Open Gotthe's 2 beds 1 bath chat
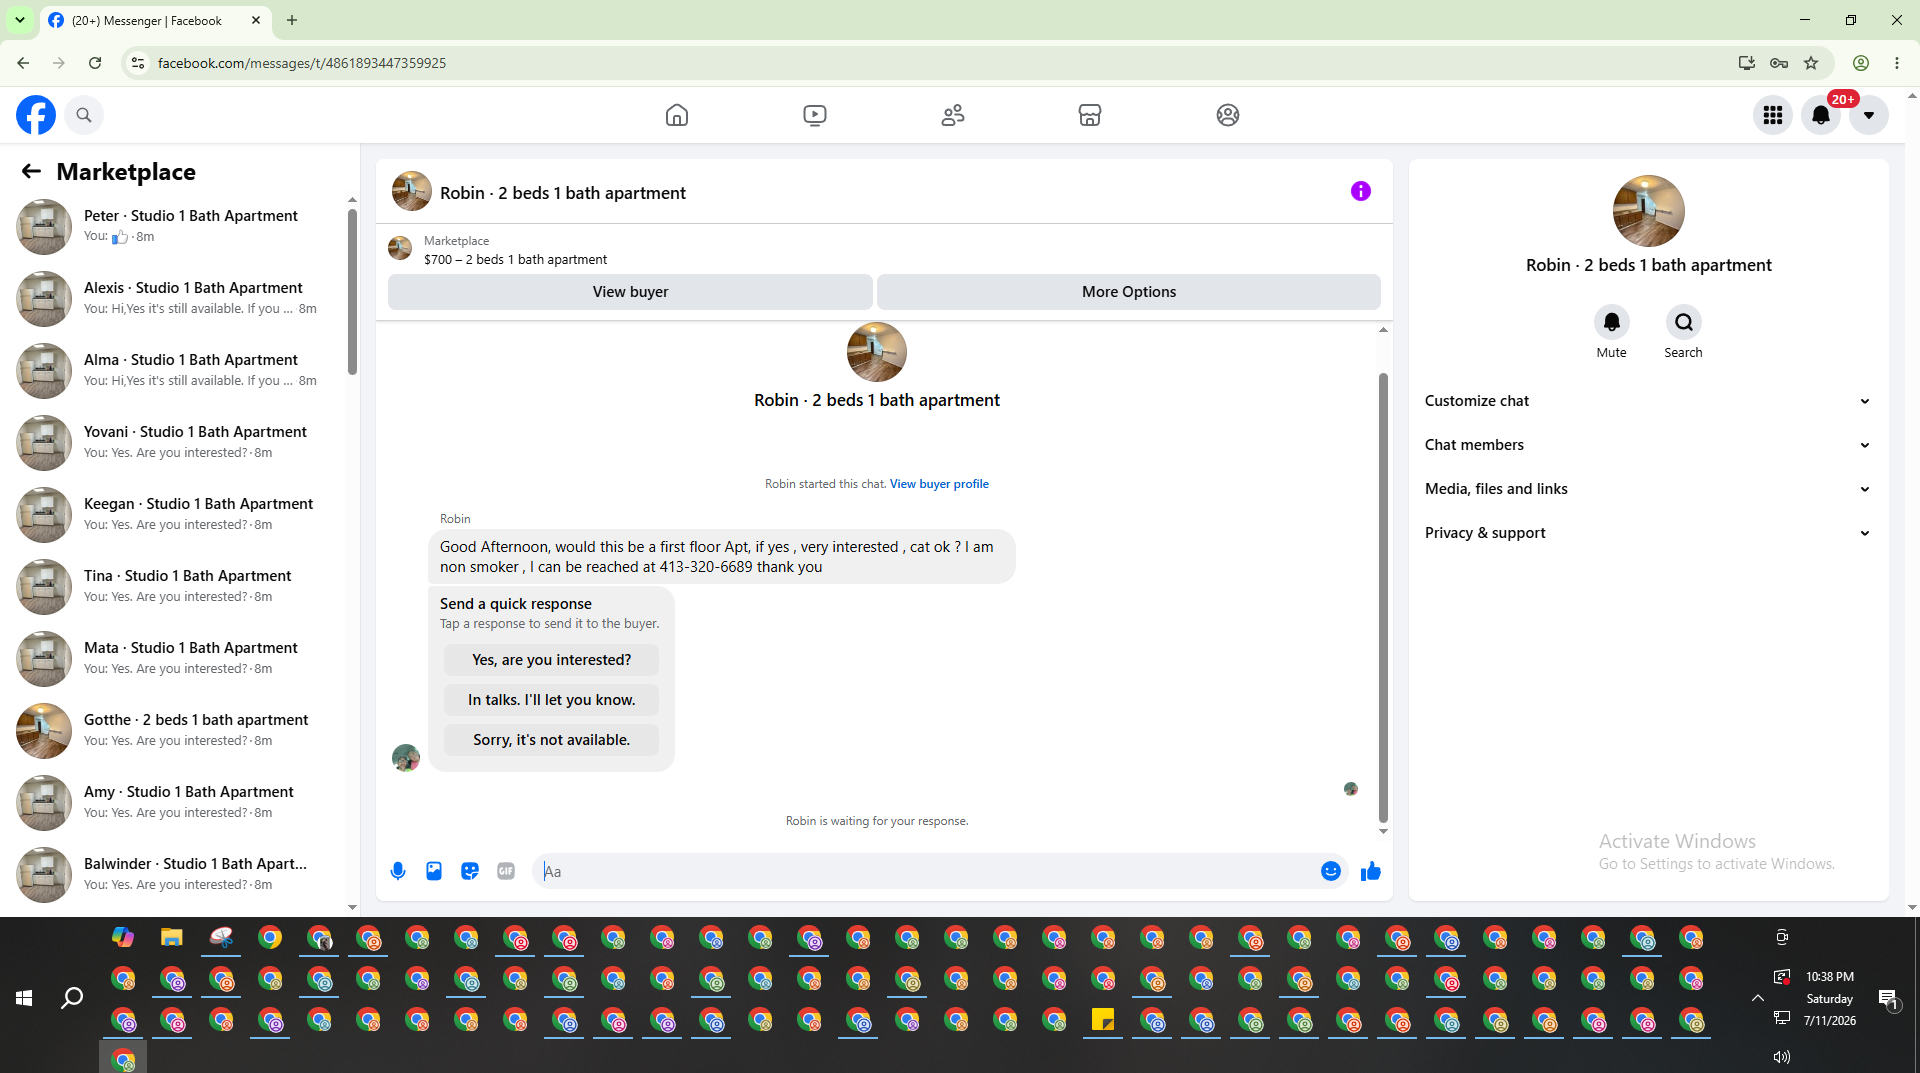 point(178,730)
